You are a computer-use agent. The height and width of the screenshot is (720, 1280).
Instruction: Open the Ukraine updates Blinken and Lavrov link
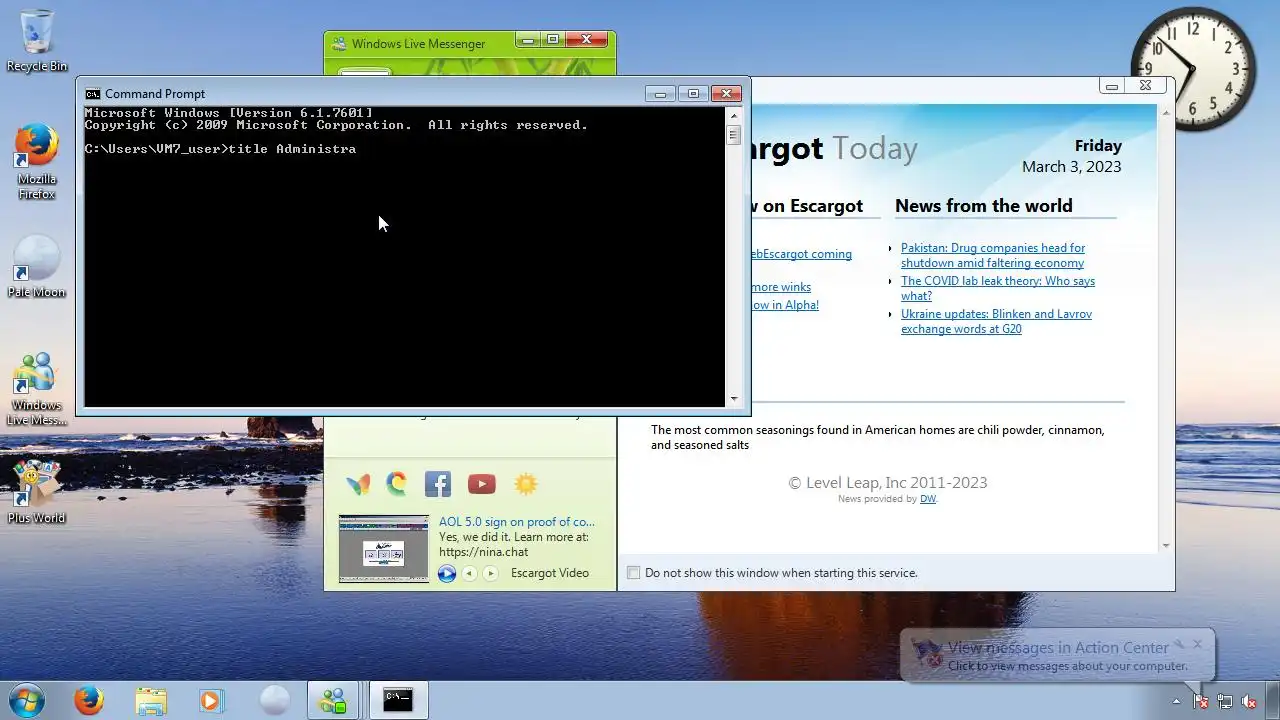click(x=996, y=321)
